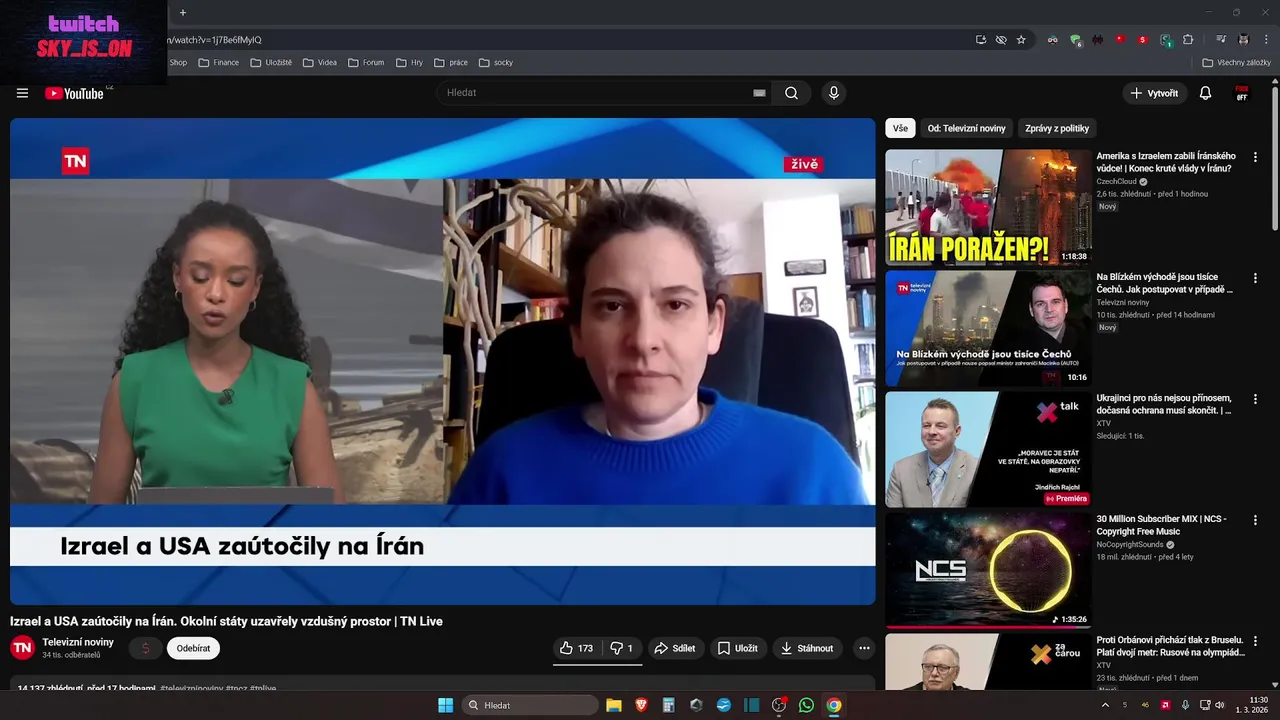Click the browser address bar URL
The width and height of the screenshot is (1280, 720).
(x=215, y=40)
